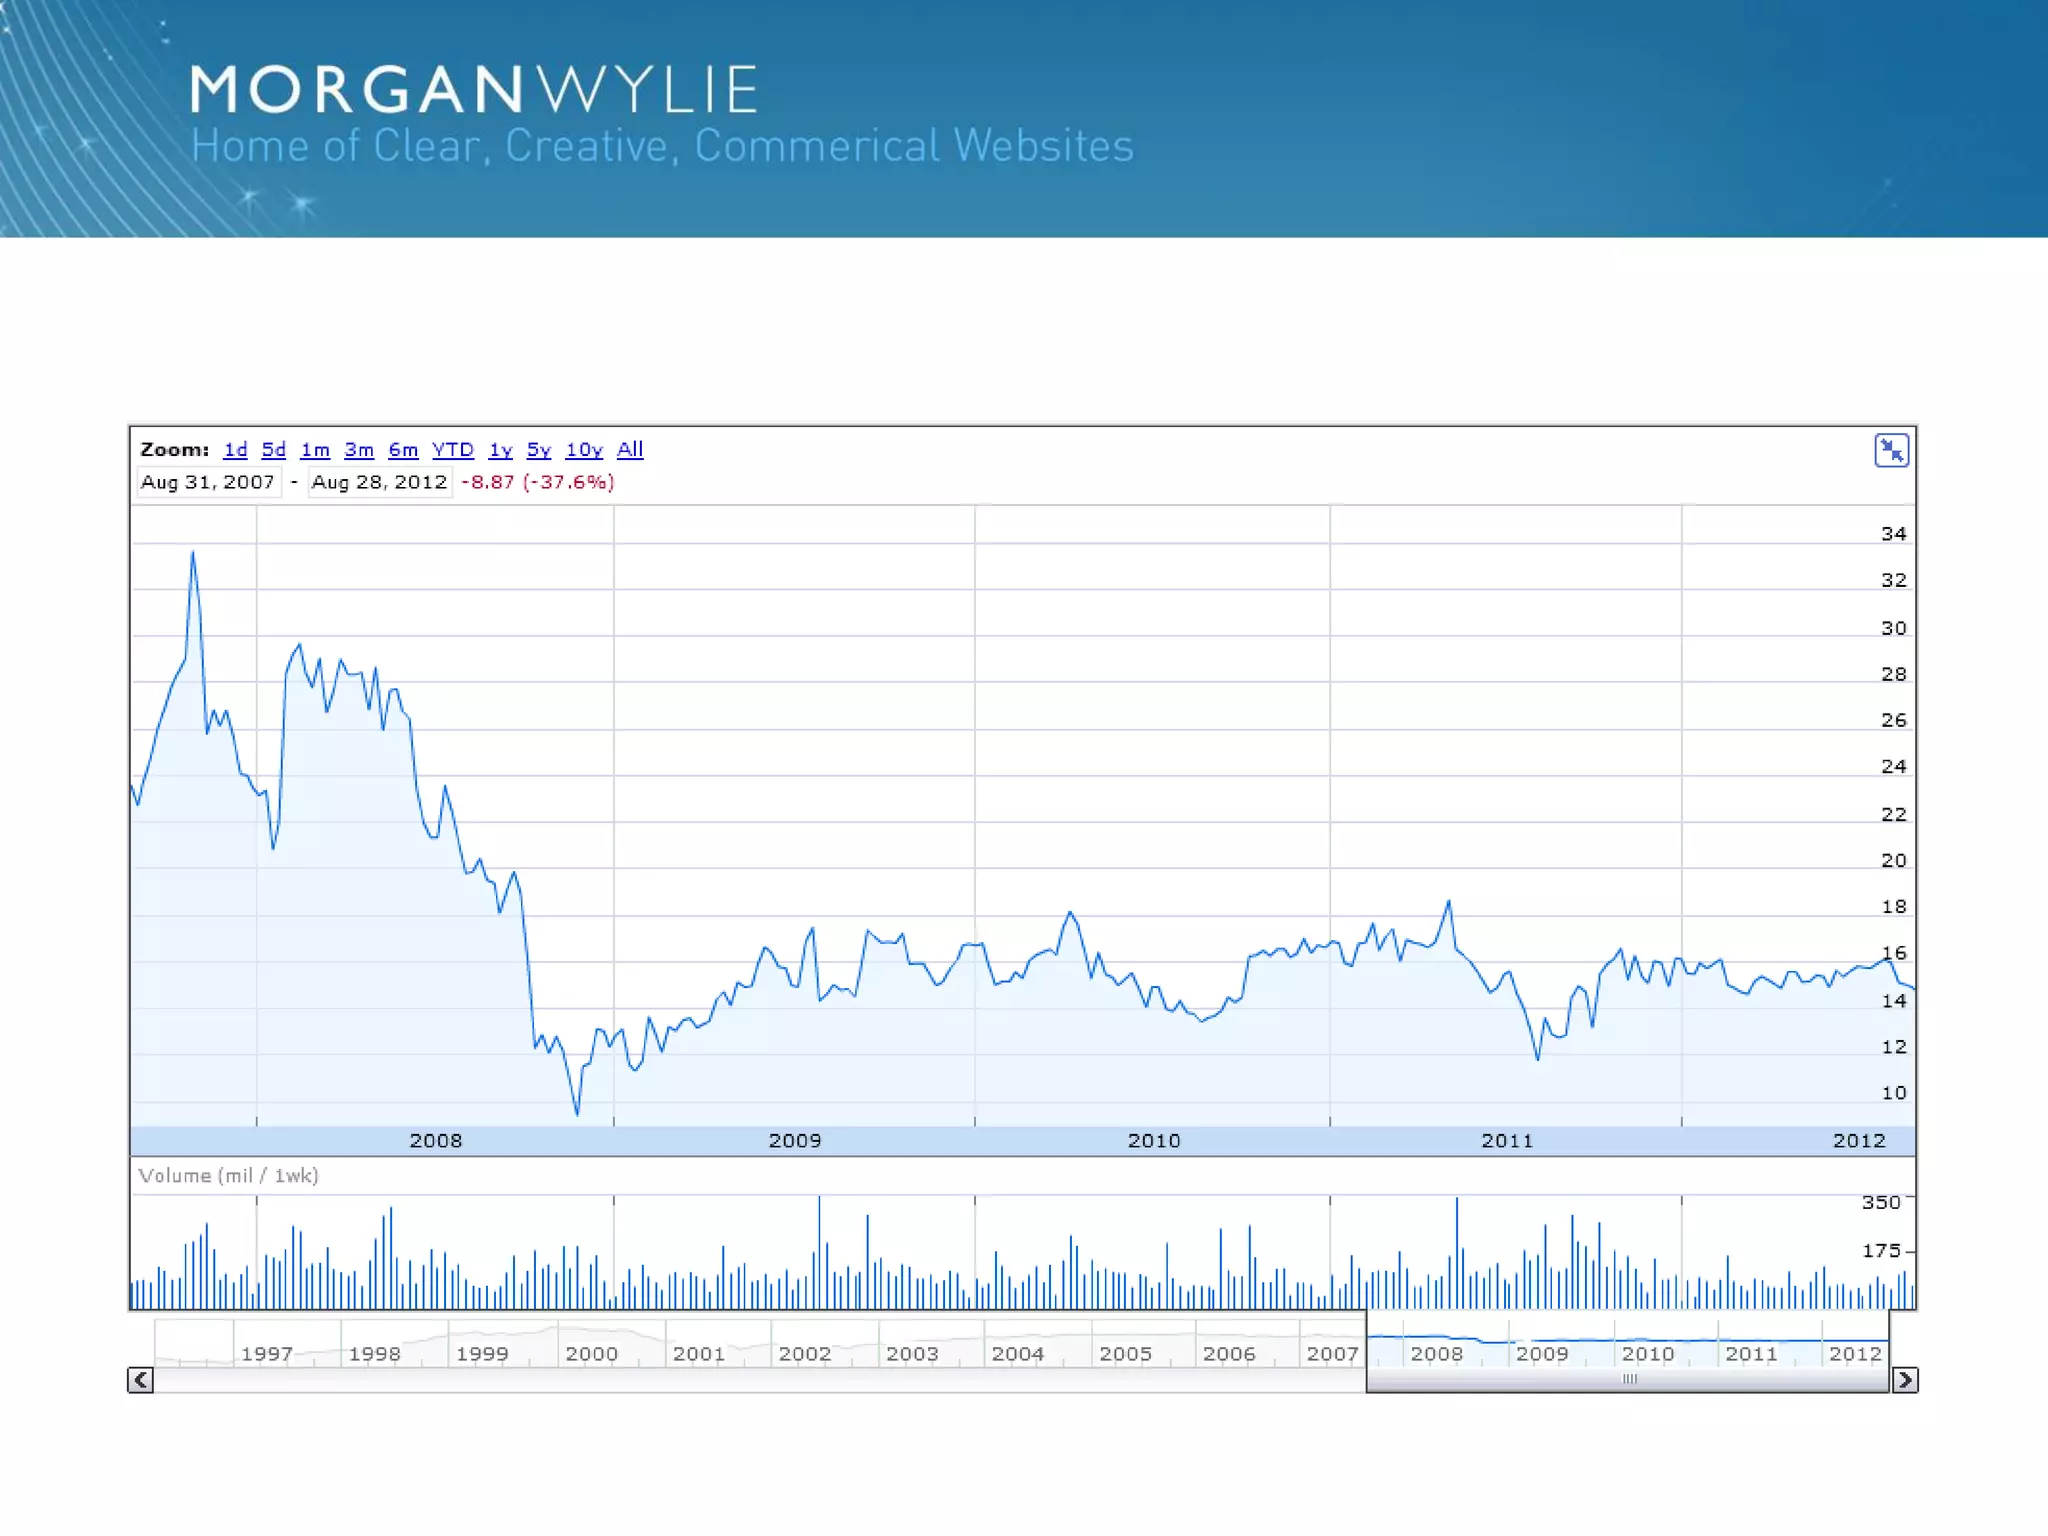
Task: Show 10y price history
Action: [x=584, y=450]
